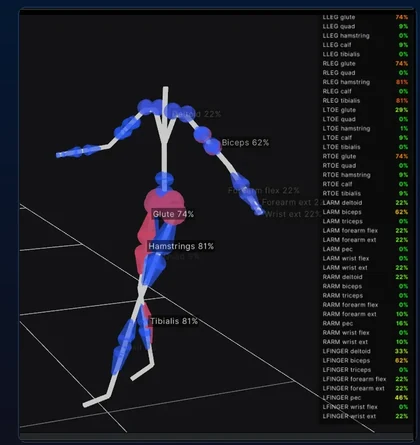This screenshot has height=445, width=420.
Task: Choose the RARM forearm flex row
Action: click(x=365, y=305)
